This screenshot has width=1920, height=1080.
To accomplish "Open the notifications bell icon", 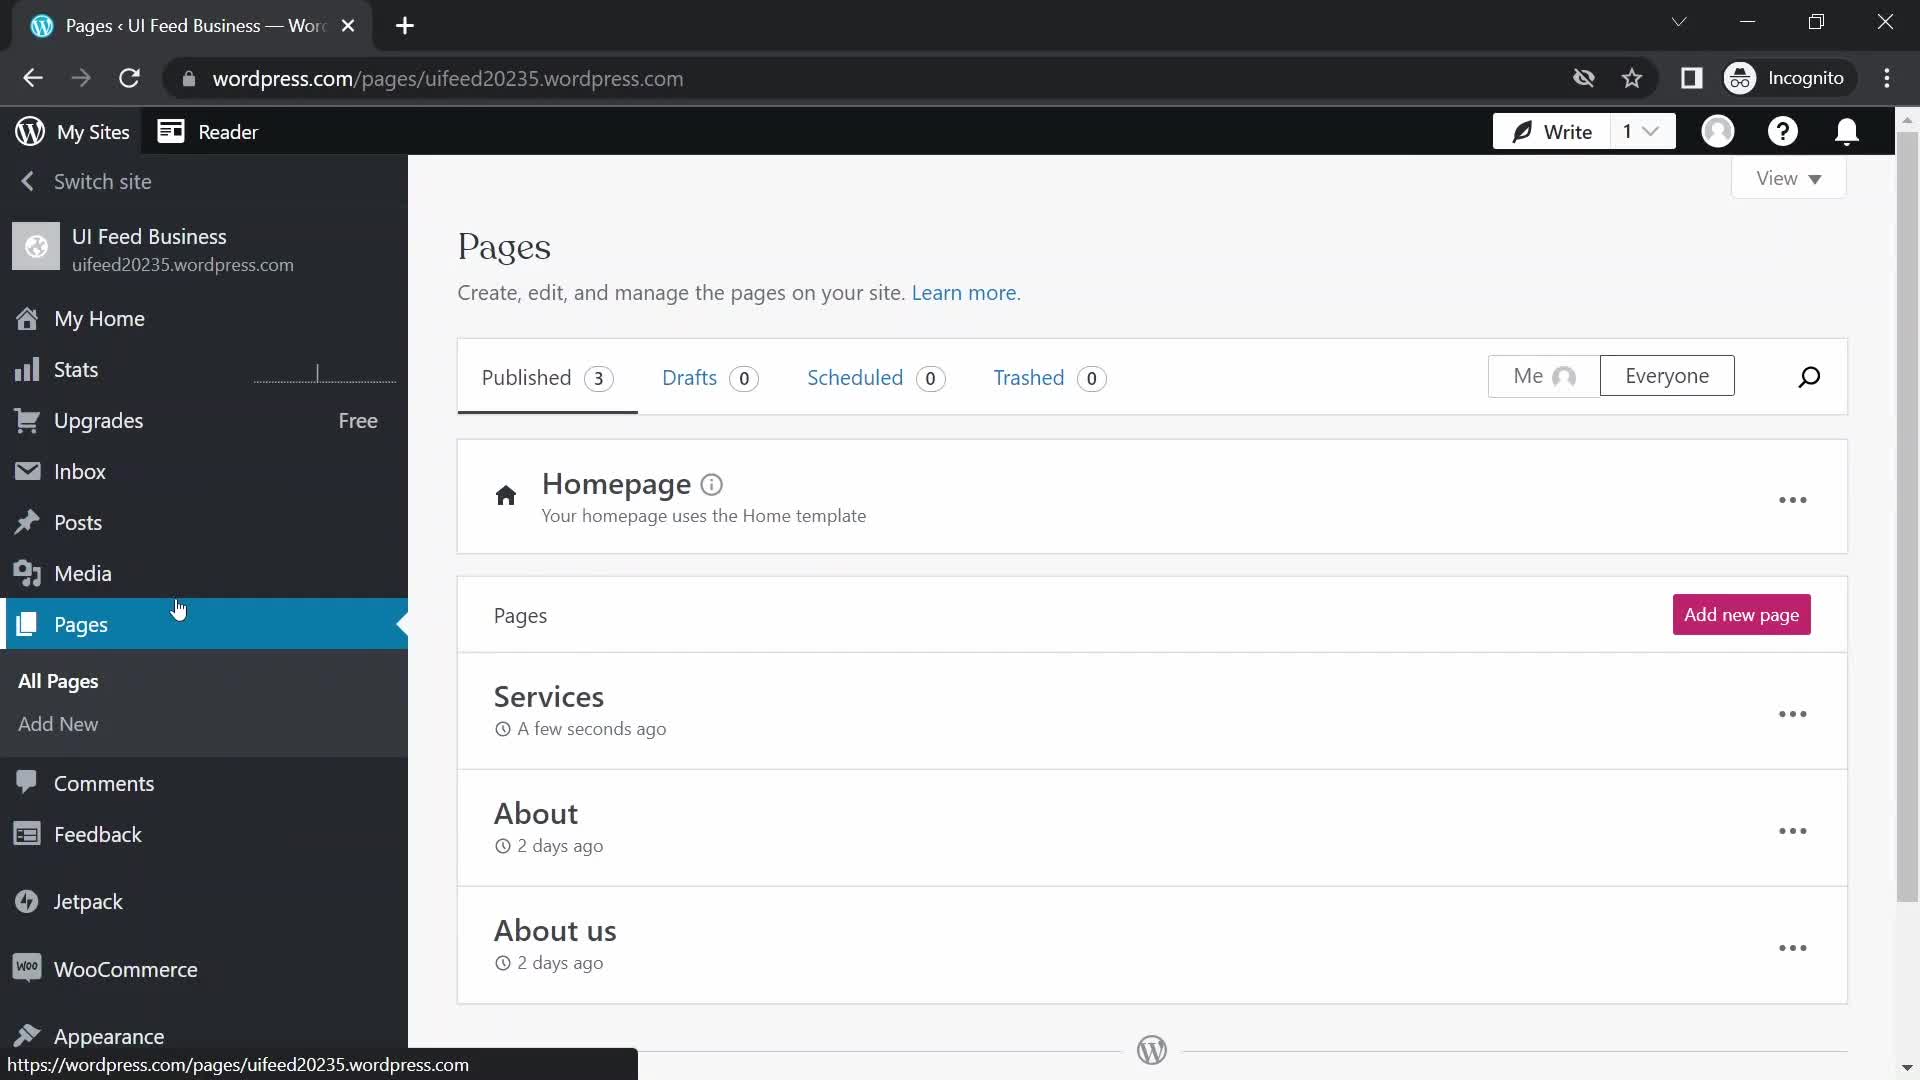I will point(1849,131).
